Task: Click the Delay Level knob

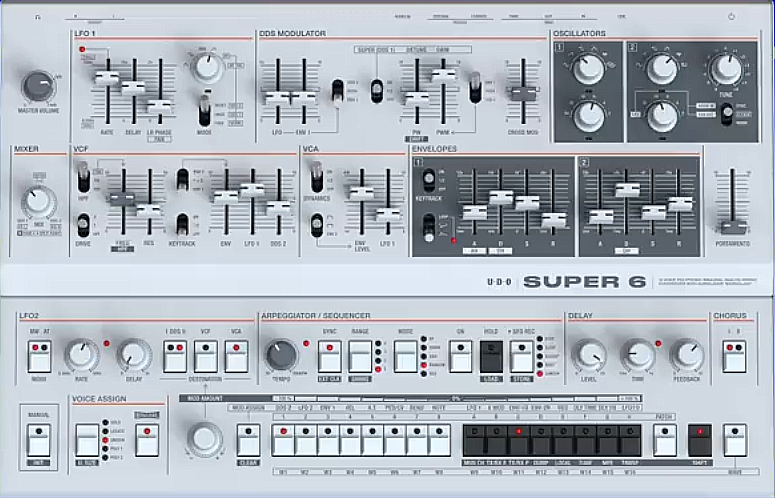Action: tap(589, 355)
